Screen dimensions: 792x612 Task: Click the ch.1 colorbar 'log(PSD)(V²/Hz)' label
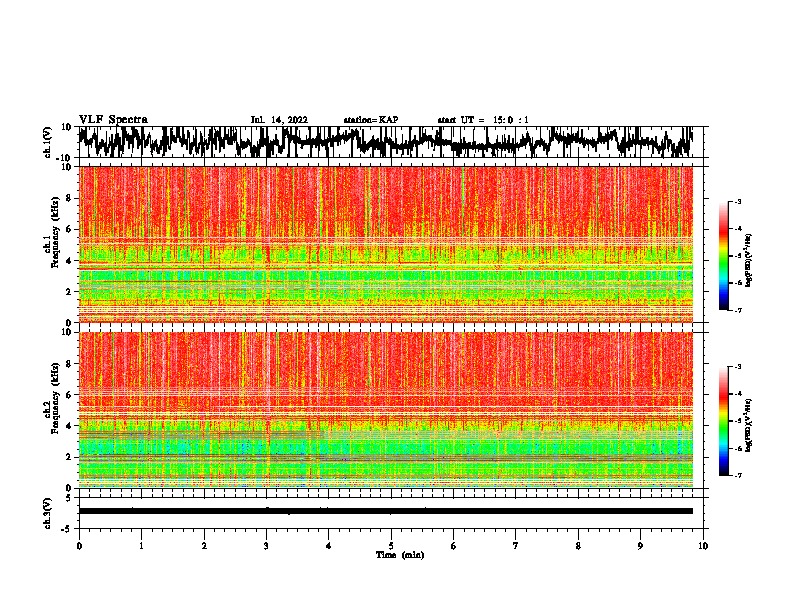tap(749, 261)
